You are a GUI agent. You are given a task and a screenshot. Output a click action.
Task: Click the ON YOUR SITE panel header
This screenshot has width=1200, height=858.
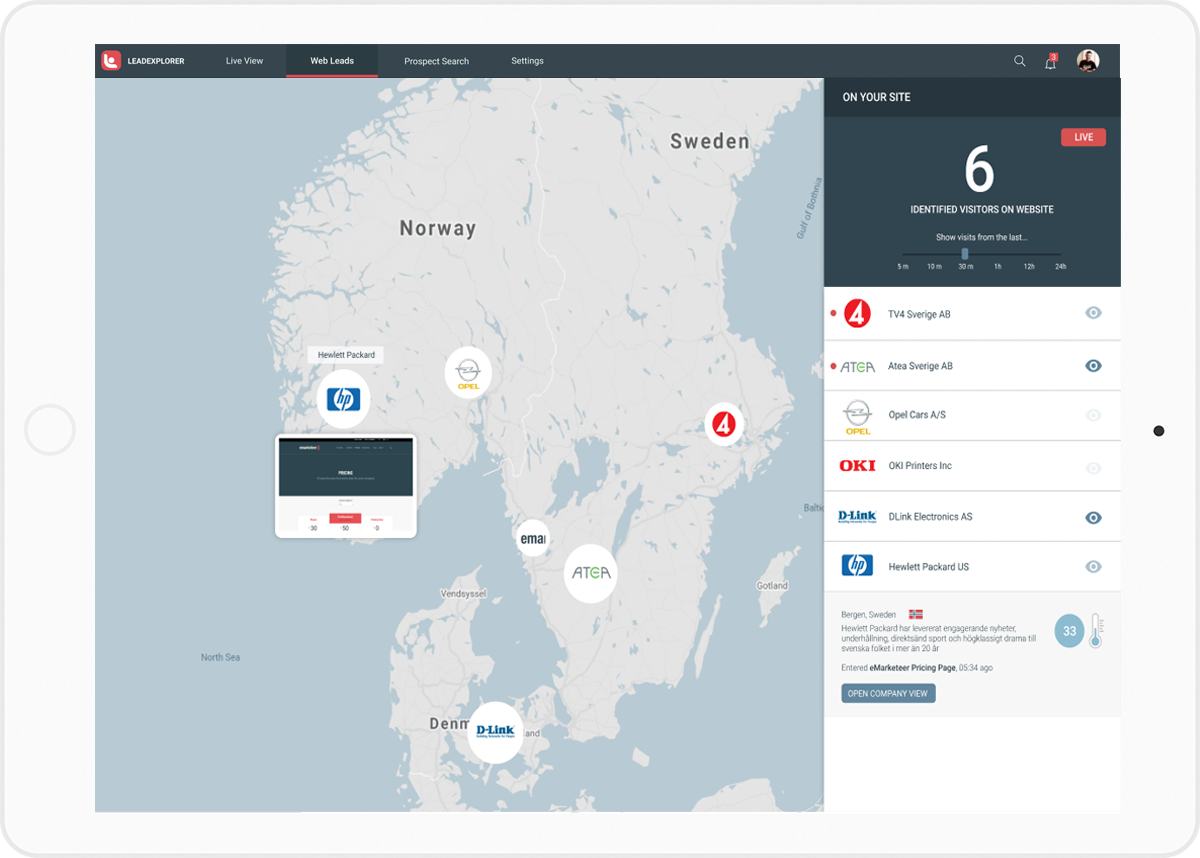[x=972, y=97]
